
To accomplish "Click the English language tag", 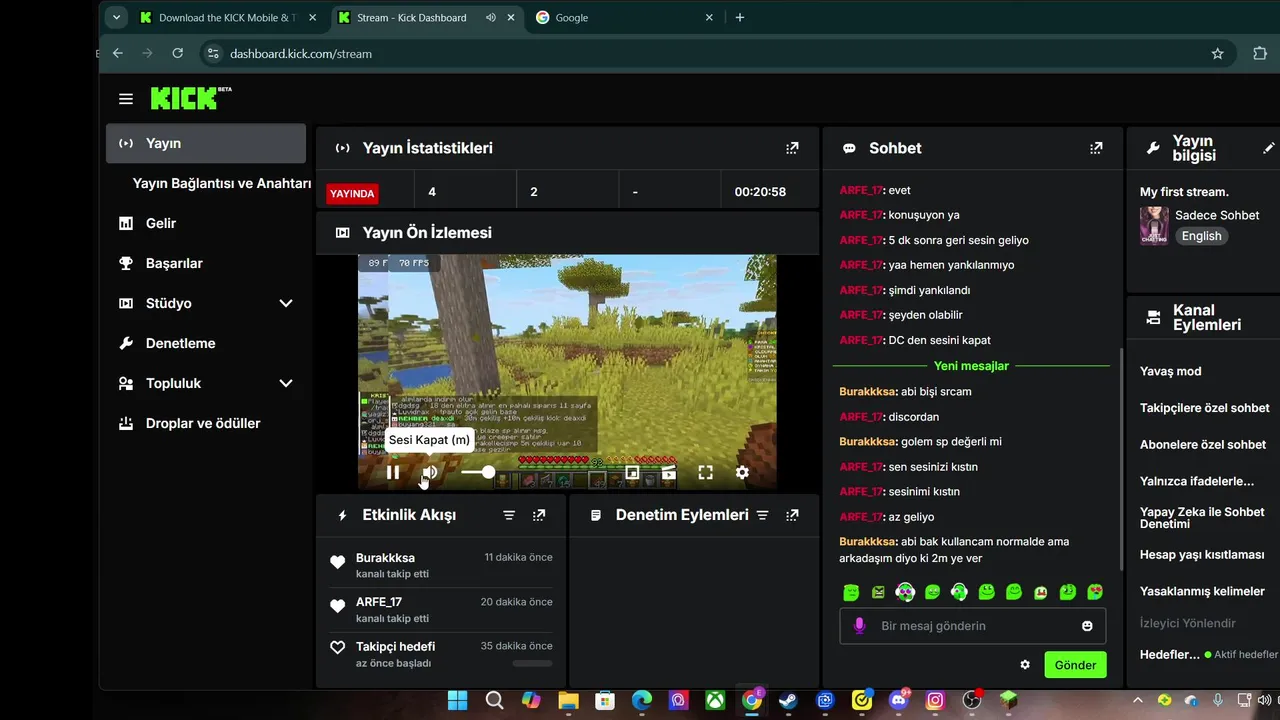I will (x=1201, y=236).
